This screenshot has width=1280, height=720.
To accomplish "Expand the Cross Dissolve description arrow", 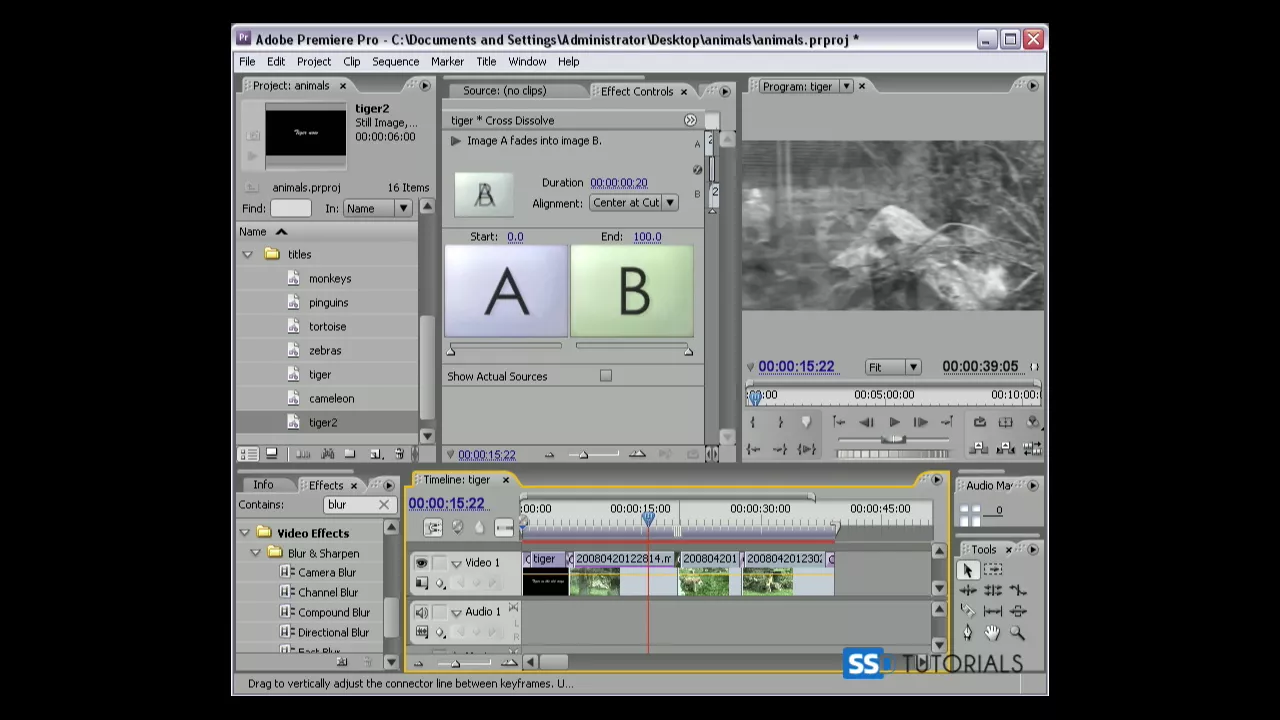I will (456, 141).
